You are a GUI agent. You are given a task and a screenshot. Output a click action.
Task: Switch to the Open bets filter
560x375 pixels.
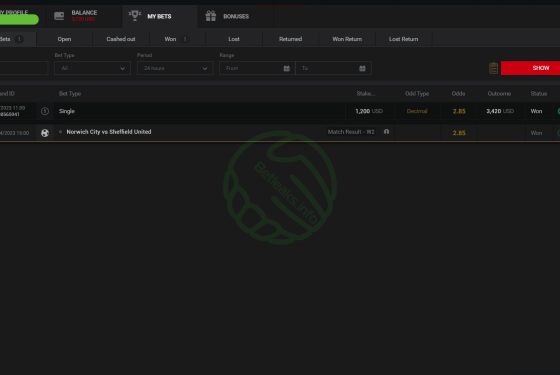(x=64, y=39)
